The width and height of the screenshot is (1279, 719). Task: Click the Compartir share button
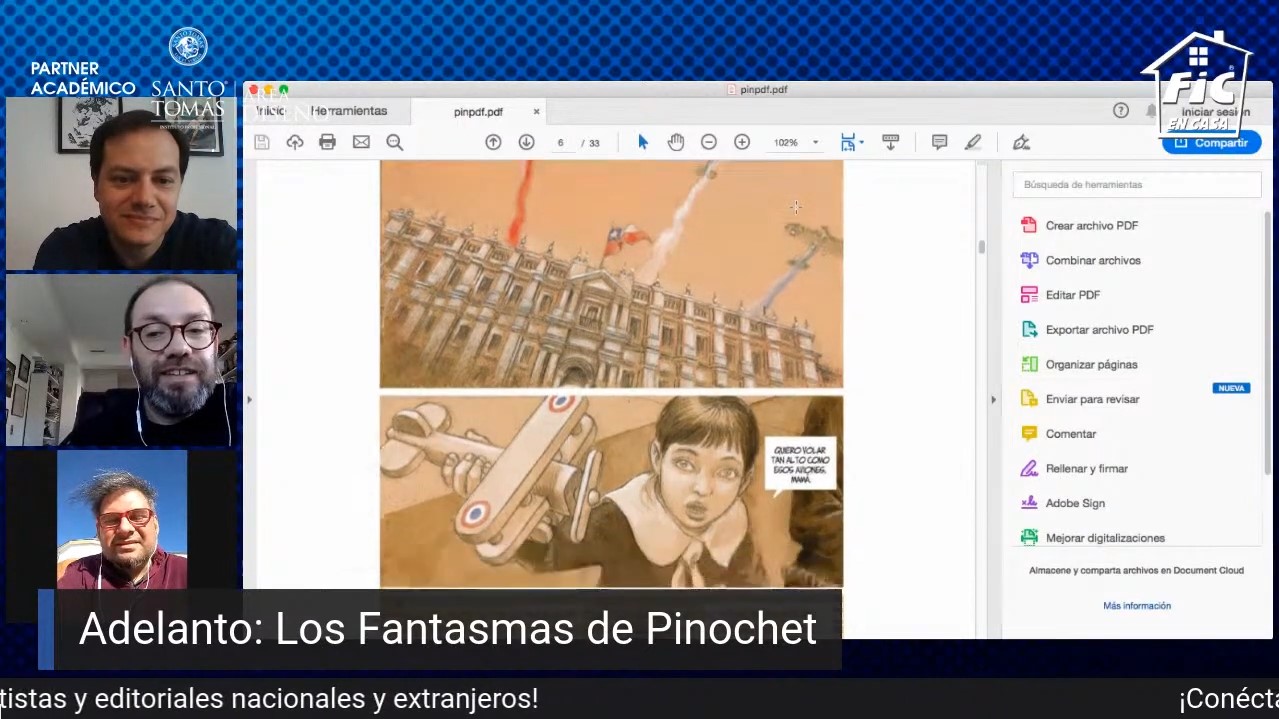1211,143
